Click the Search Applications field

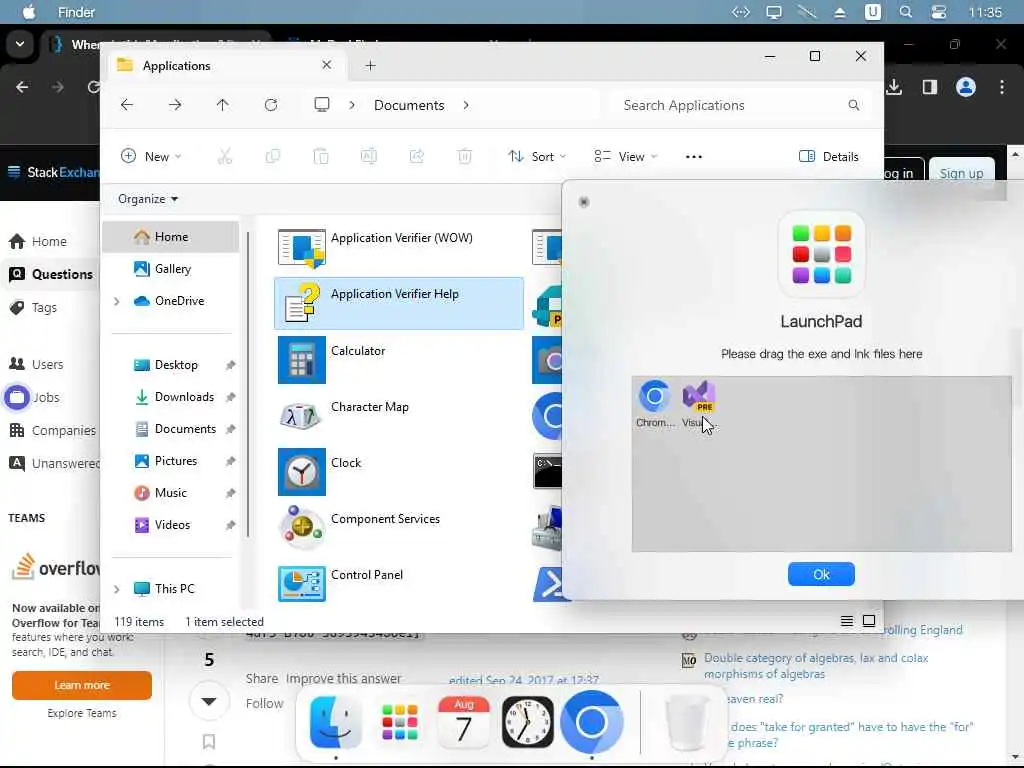coord(741,105)
